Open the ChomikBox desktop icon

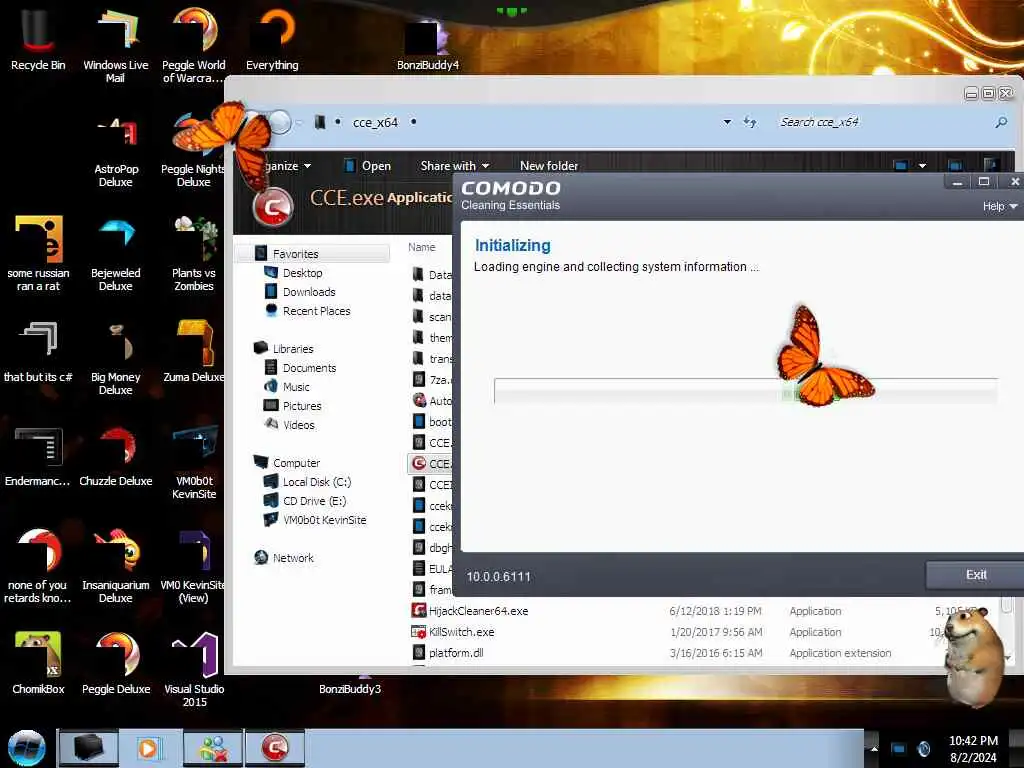pyautogui.click(x=38, y=662)
